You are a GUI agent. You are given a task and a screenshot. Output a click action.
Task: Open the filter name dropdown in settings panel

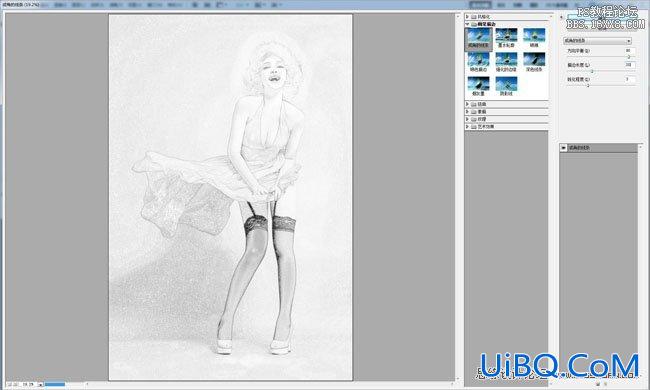(x=597, y=41)
